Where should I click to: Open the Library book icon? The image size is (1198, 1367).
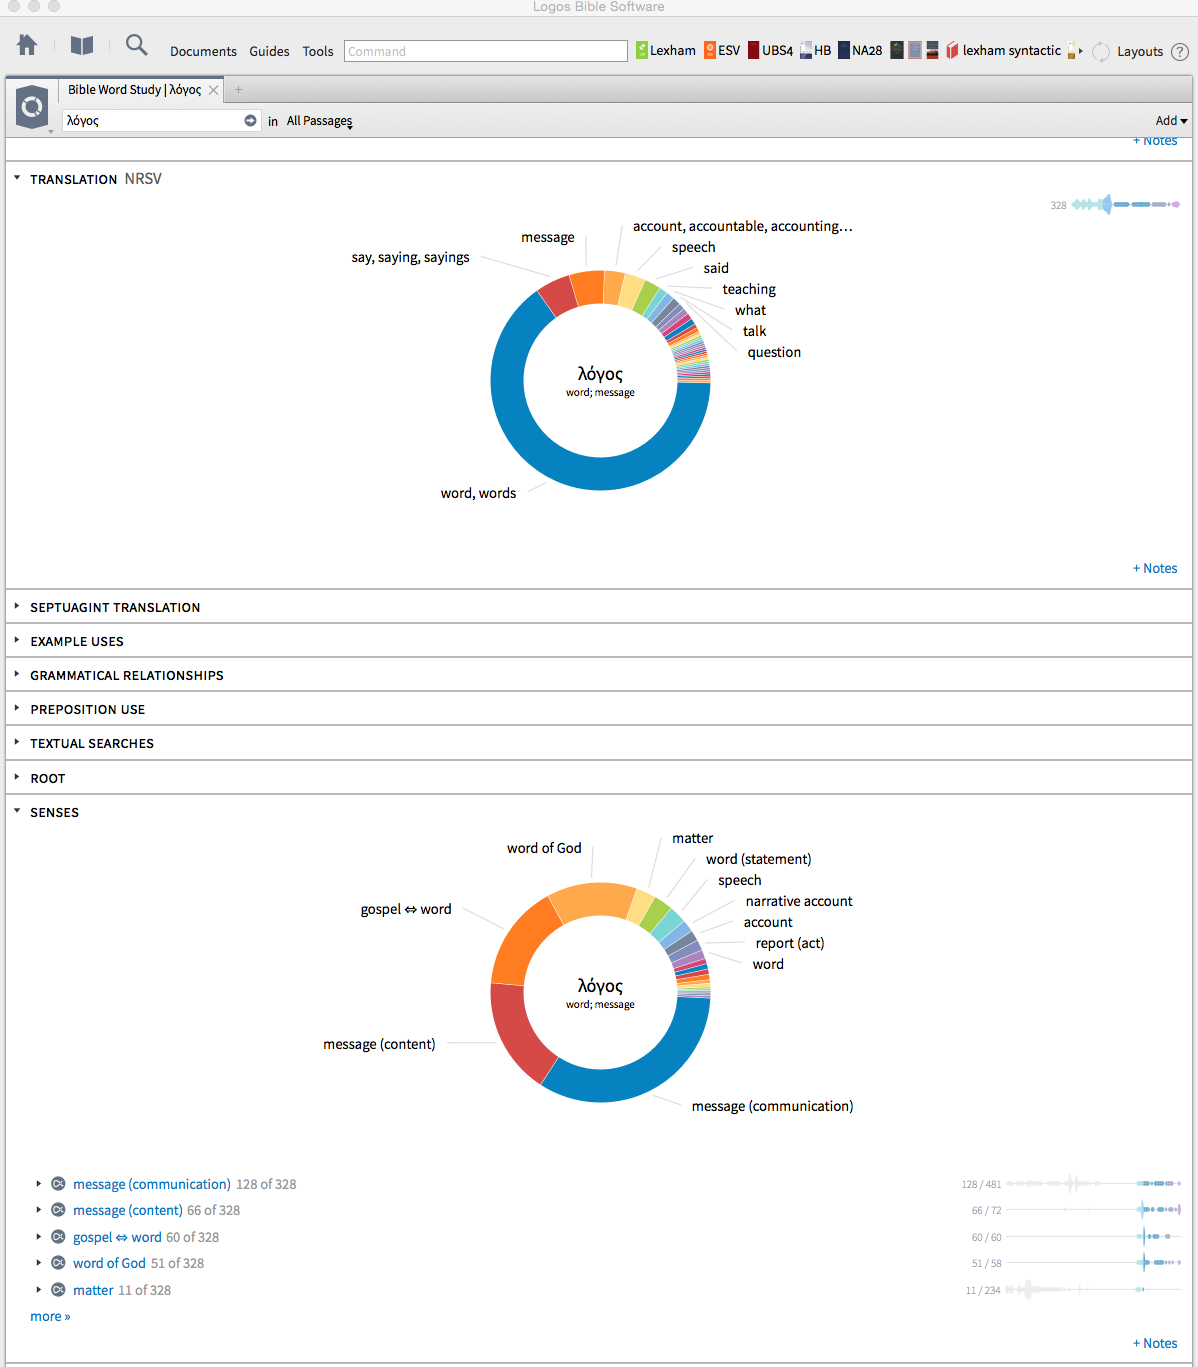(82, 45)
